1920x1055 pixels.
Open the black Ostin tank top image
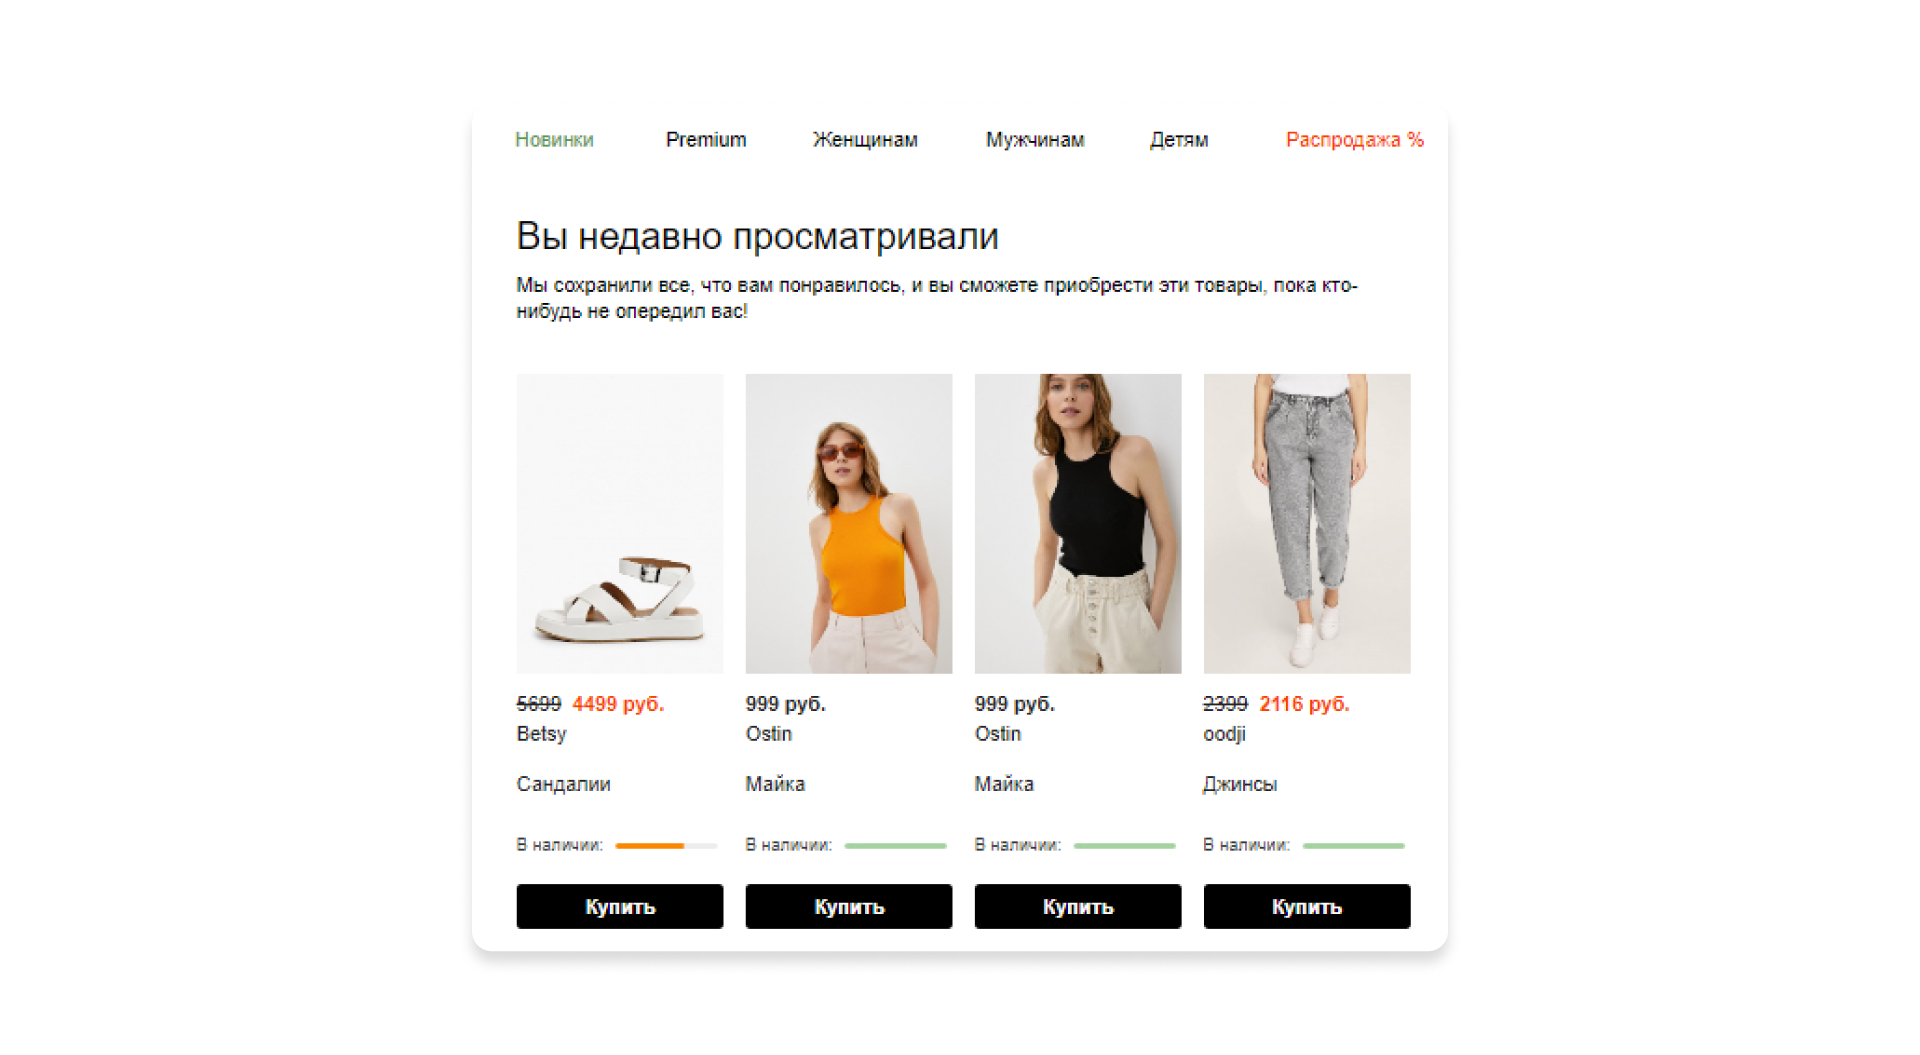point(1078,523)
